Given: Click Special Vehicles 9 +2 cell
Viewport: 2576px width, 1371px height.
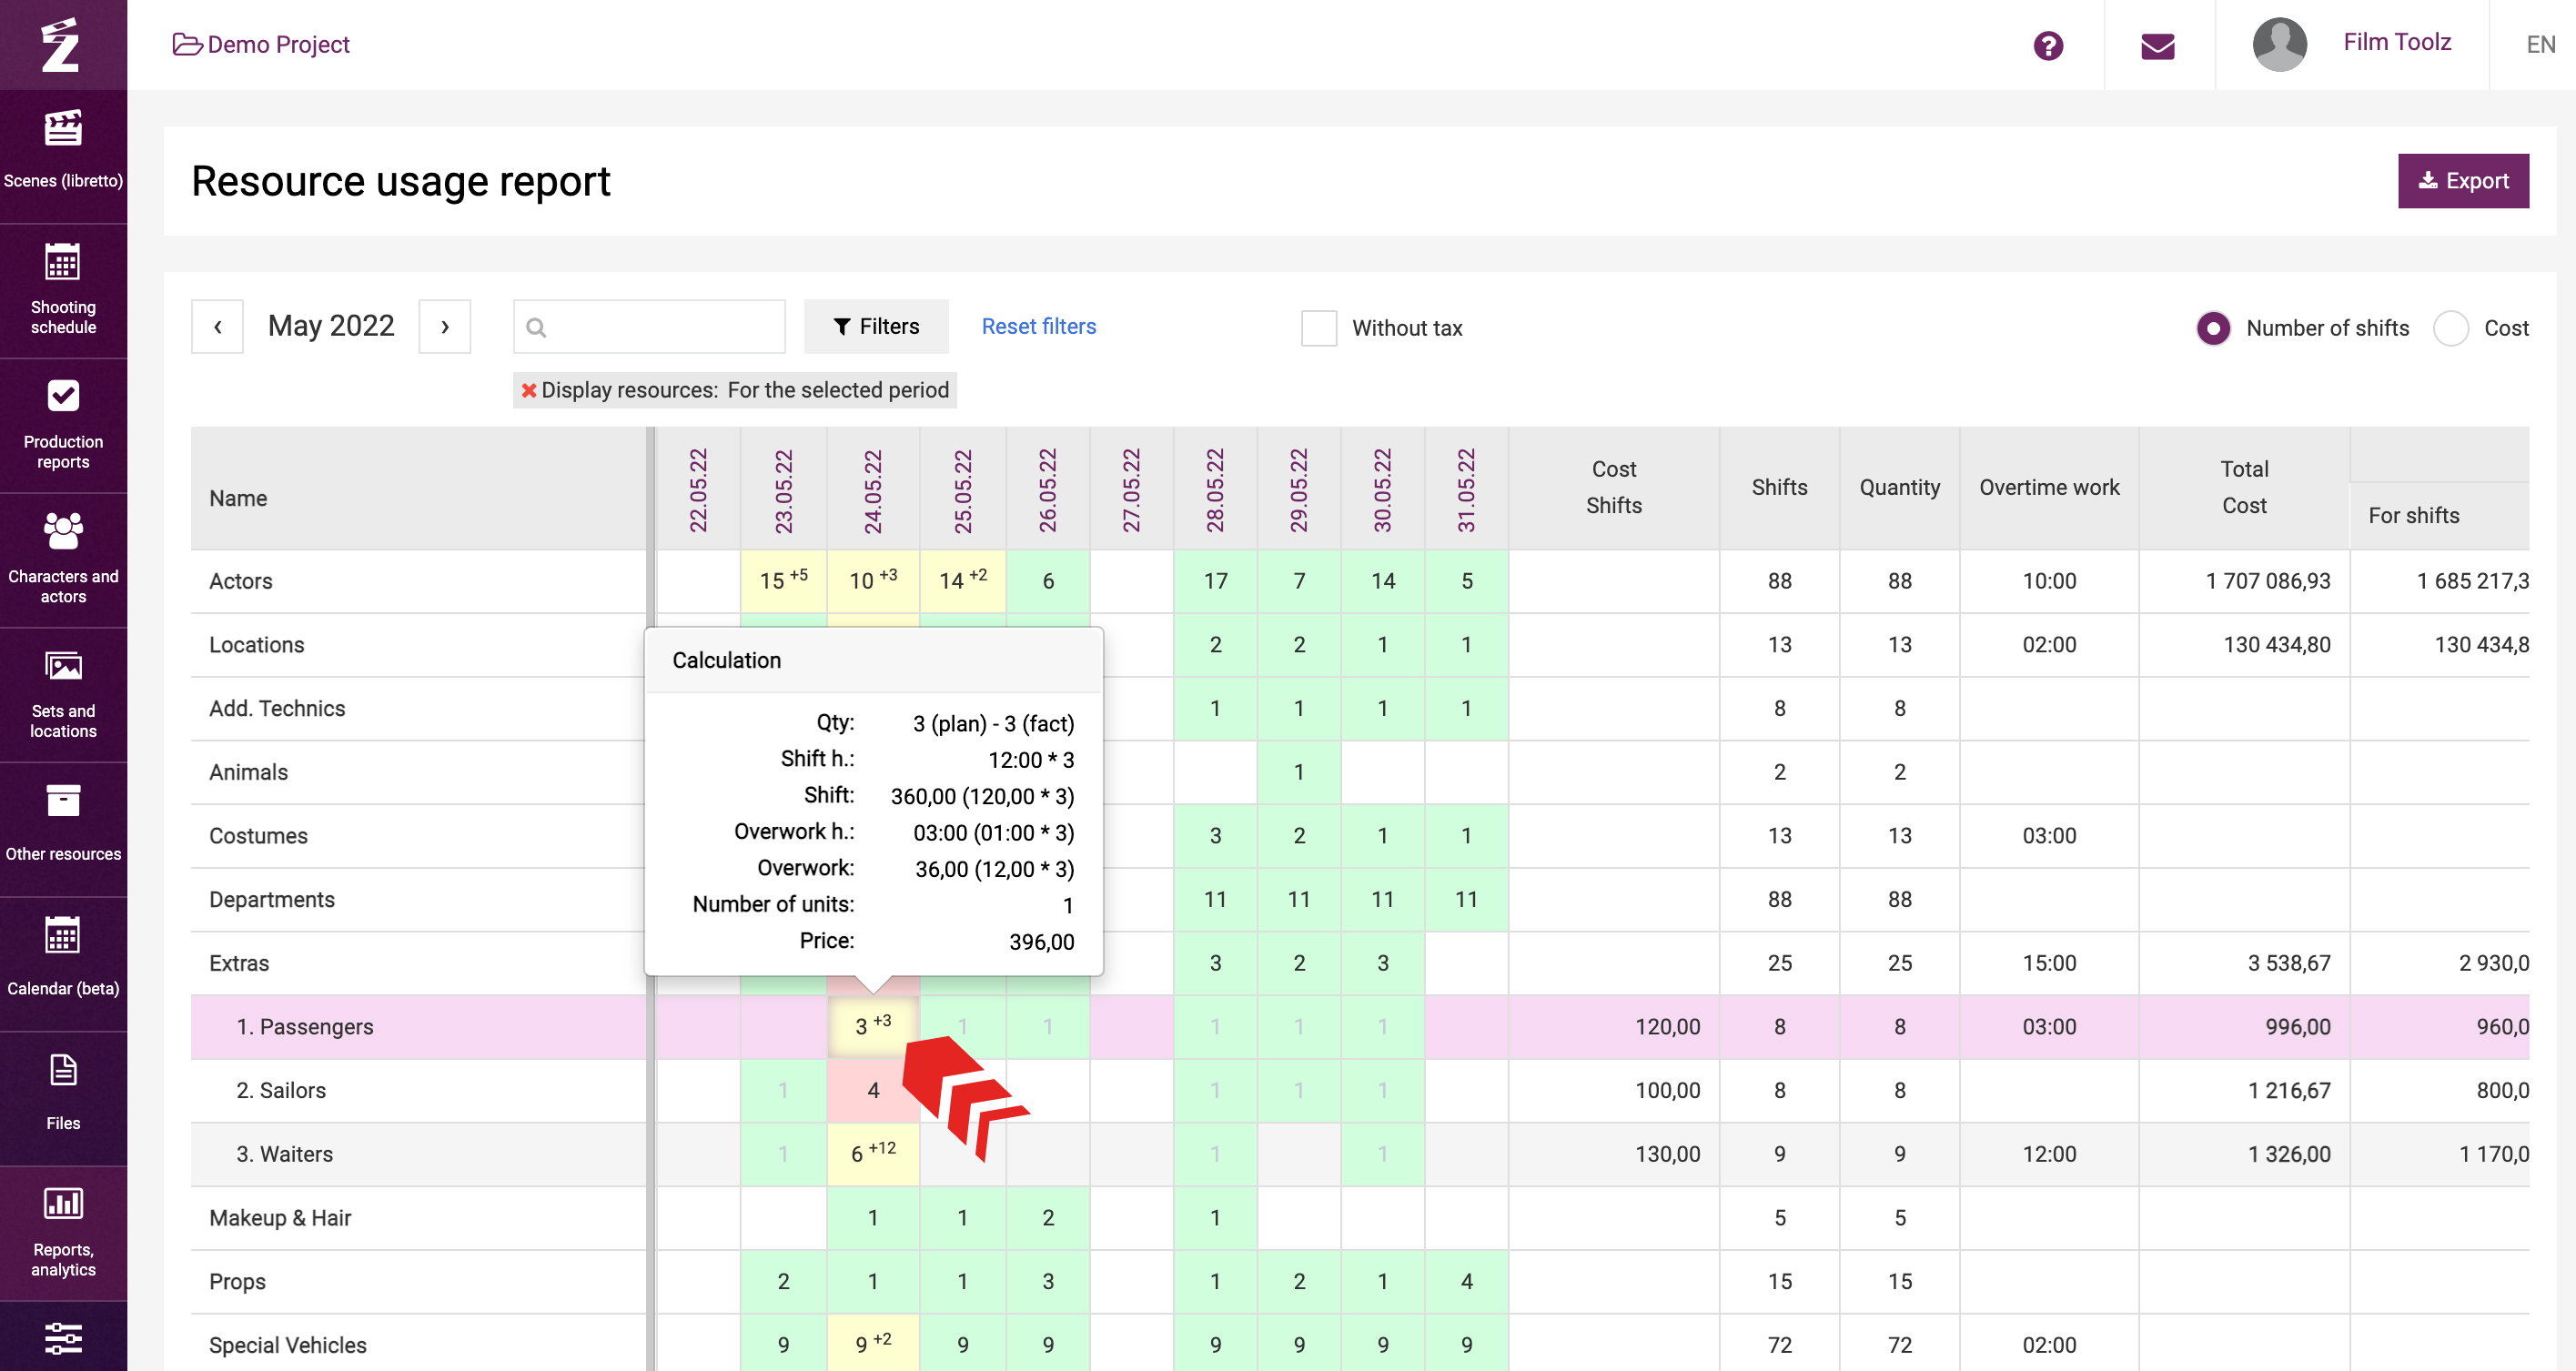Looking at the screenshot, I should click(x=873, y=1345).
